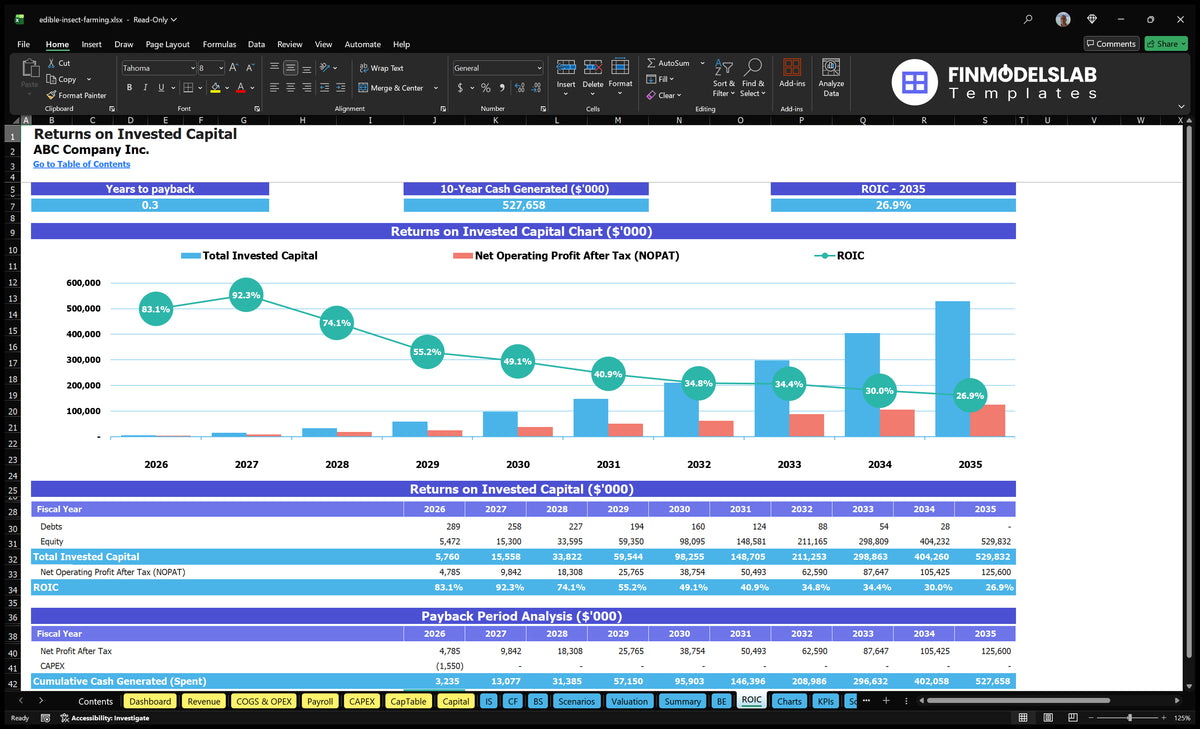Image resolution: width=1200 pixels, height=729 pixels.
Task: Expand the Merge & Center dropdown arrow
Action: point(435,88)
